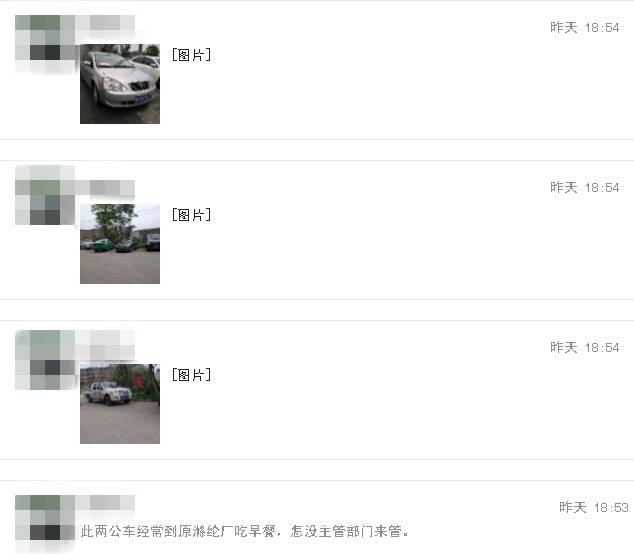Click the blurred avatar of second message
Viewport: 634px width, 554px height.
pyautogui.click(x=45, y=195)
